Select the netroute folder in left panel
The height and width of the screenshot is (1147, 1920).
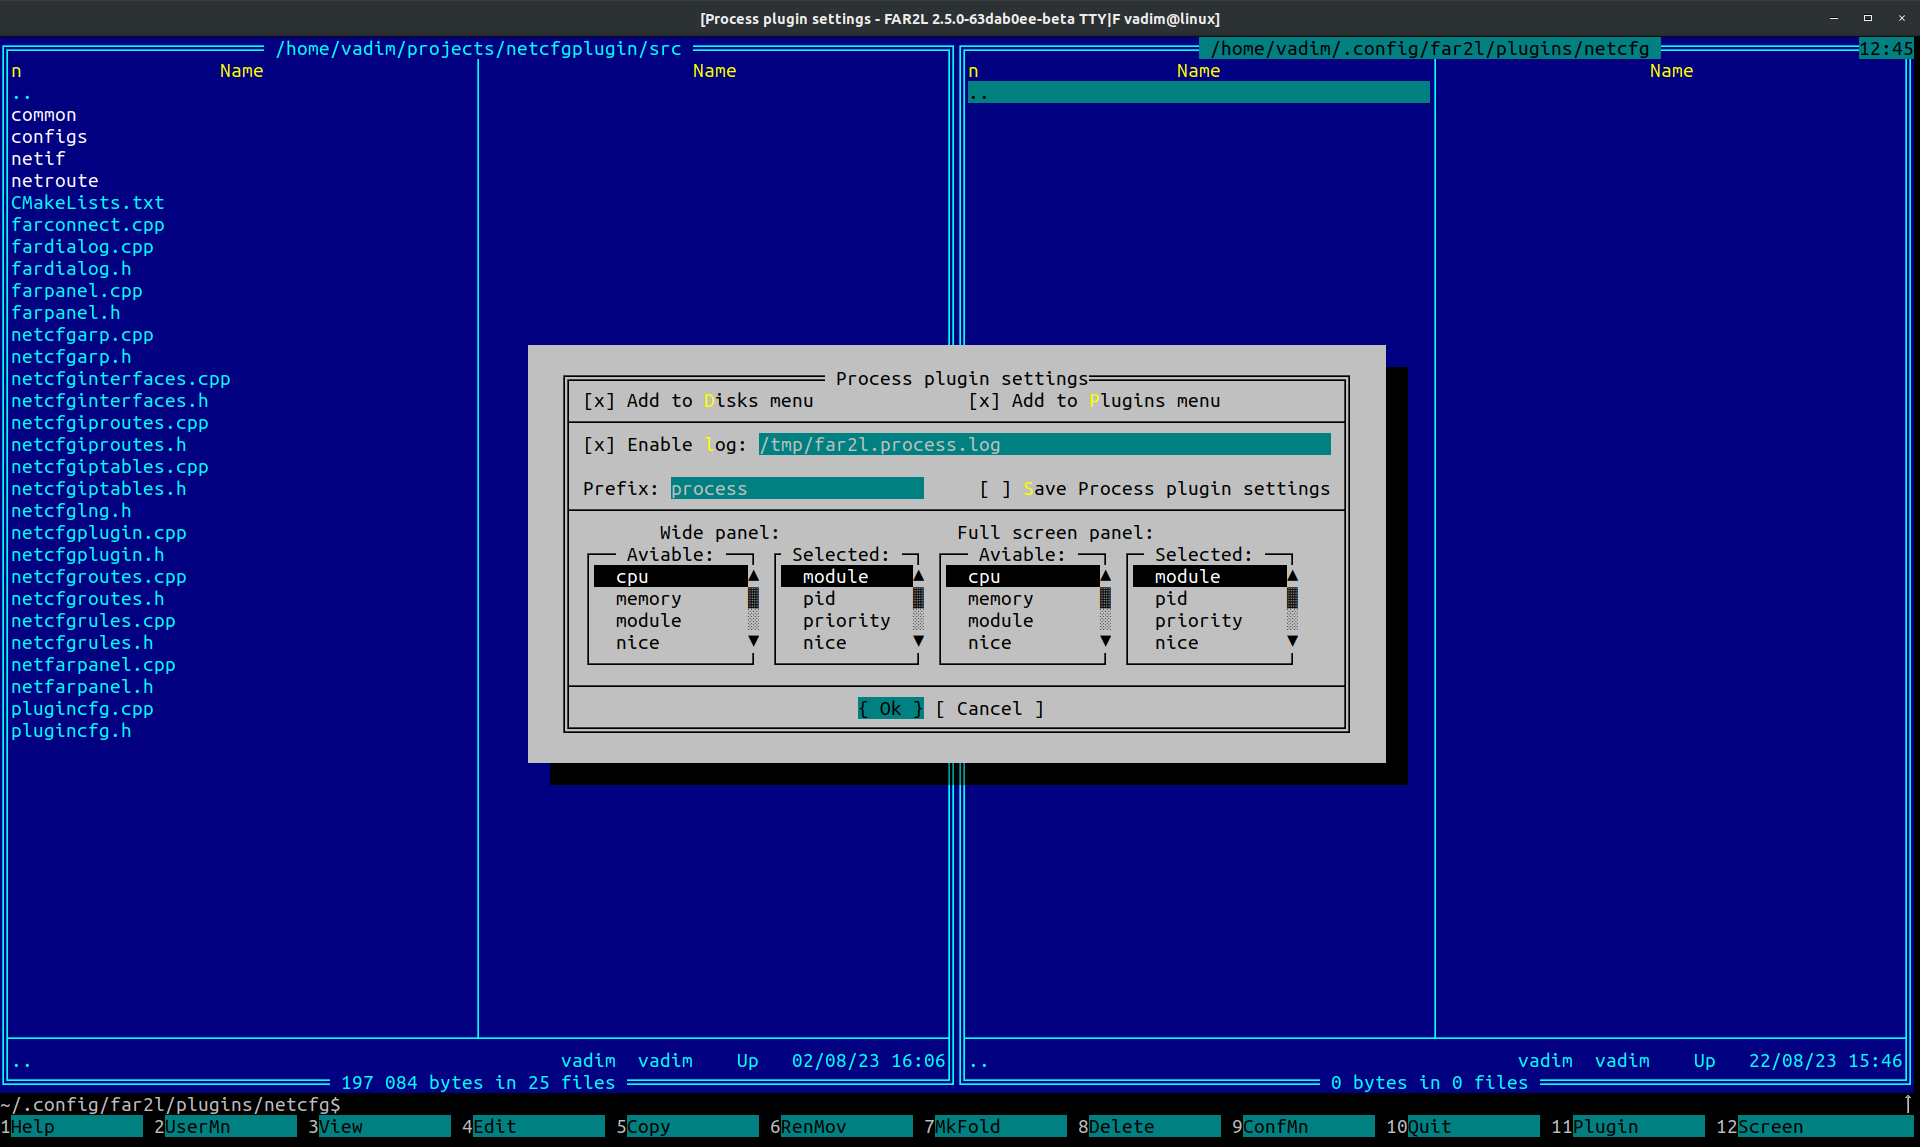click(x=55, y=181)
